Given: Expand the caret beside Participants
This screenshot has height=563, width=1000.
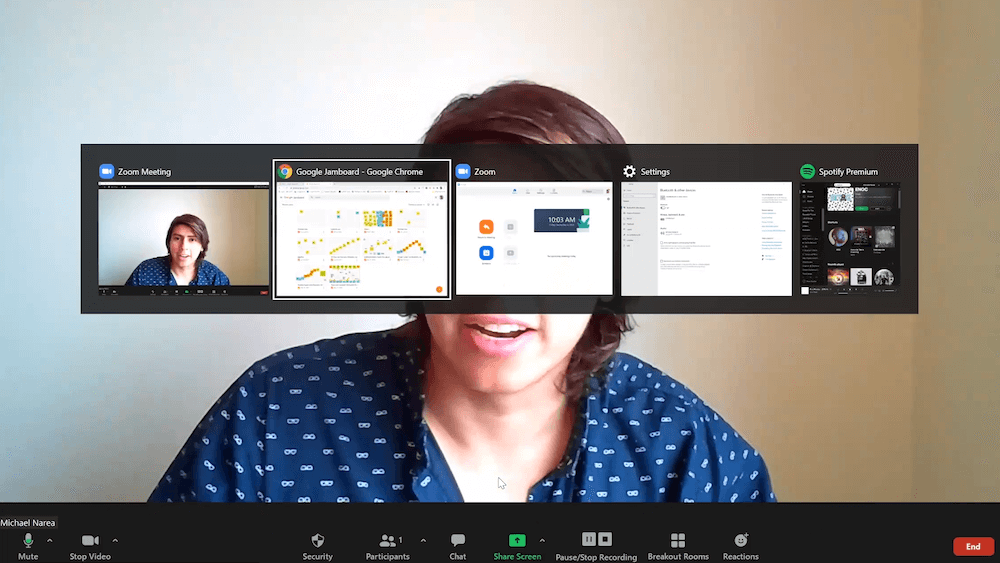Looking at the screenshot, I should 423,541.
